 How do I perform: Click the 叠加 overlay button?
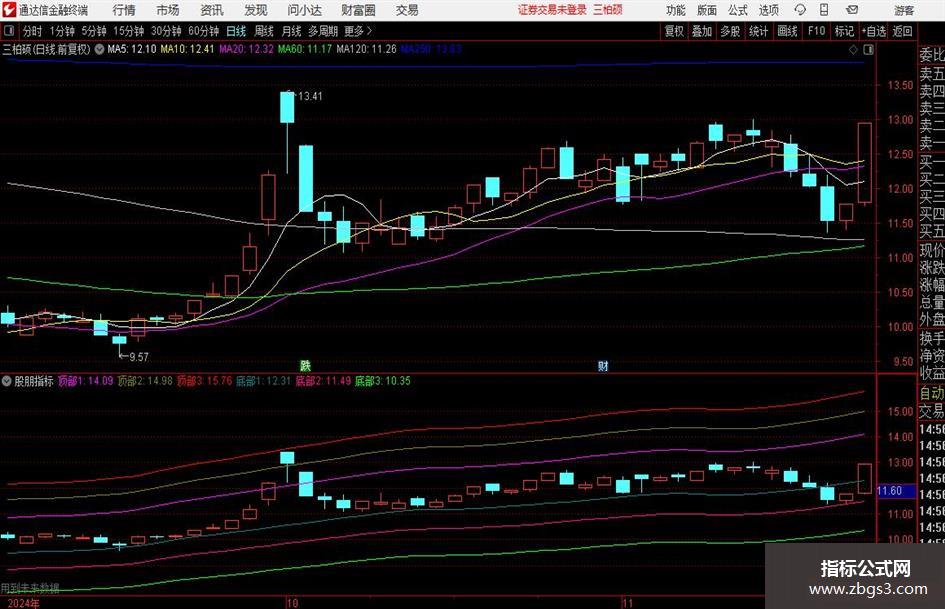pyautogui.click(x=702, y=31)
